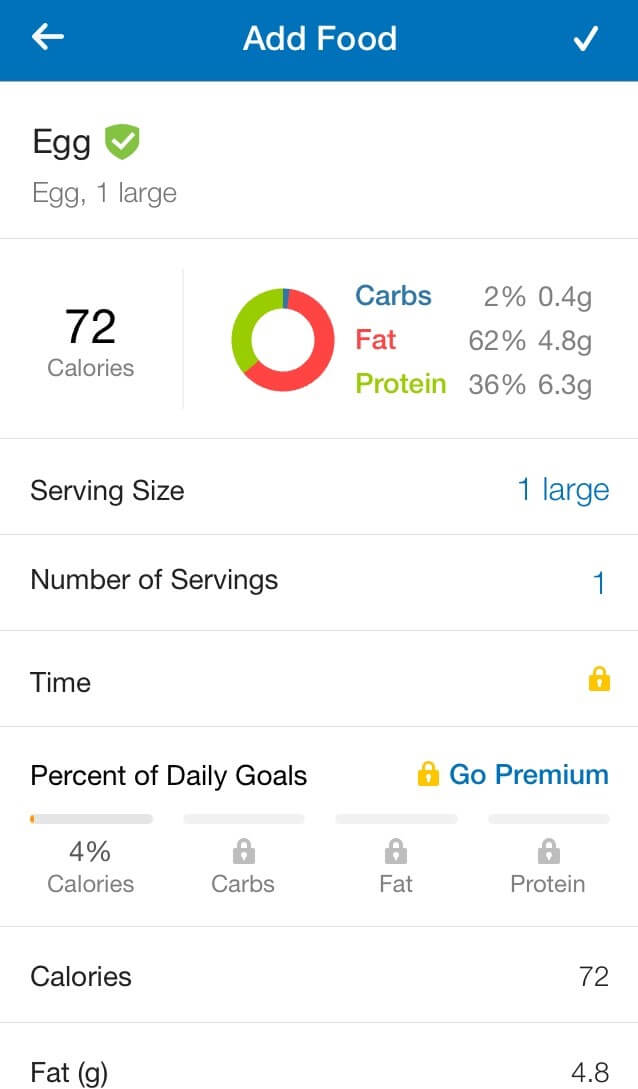
Task: Tap the Fat (g) nutrition row
Action: (319, 1056)
